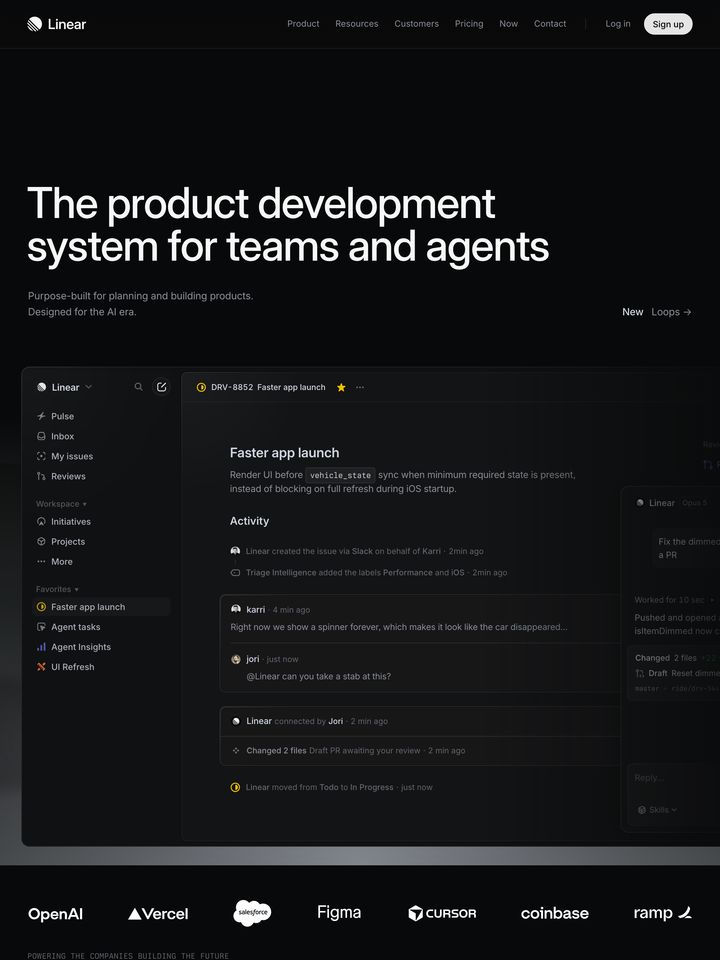Click the Cursor logo

(x=442, y=913)
